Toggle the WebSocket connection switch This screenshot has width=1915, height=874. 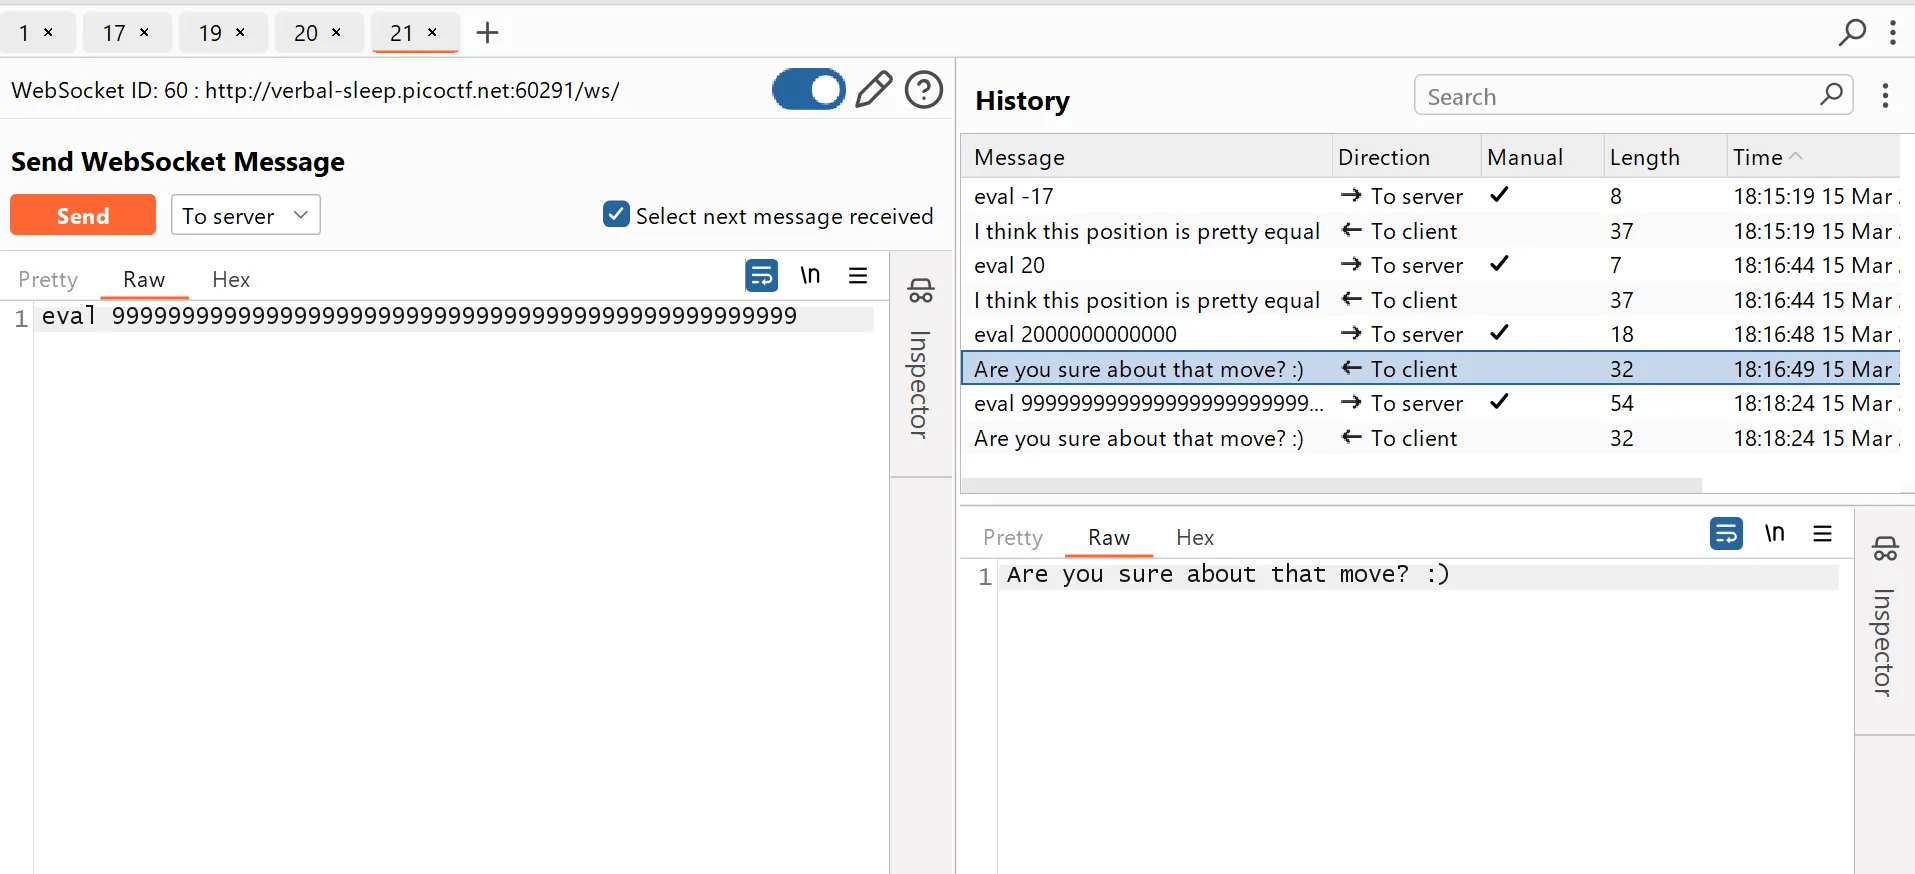tap(808, 90)
